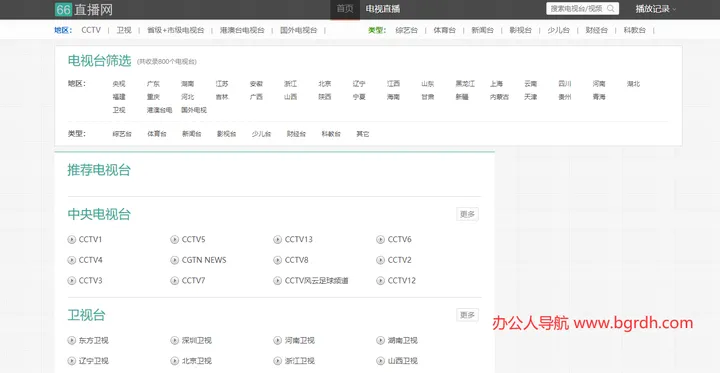Click the play icon next to 湖南卫视
The image size is (720, 373).
[x=380, y=340]
